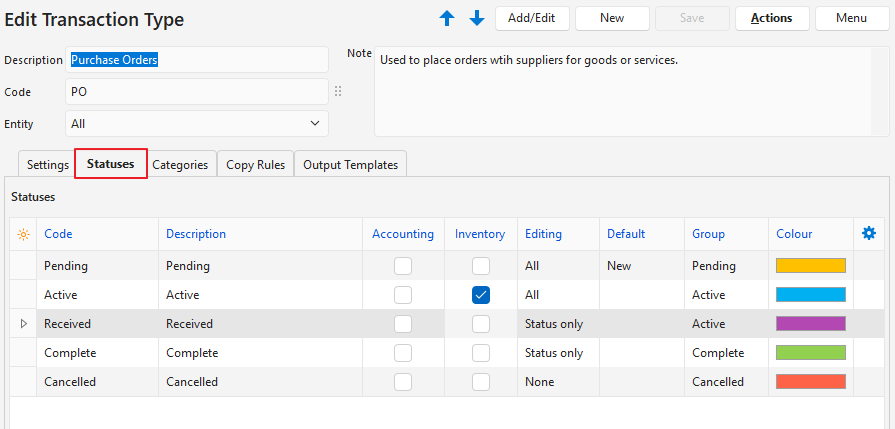Click the orange Pending colour swatch

pyautogui.click(x=811, y=266)
